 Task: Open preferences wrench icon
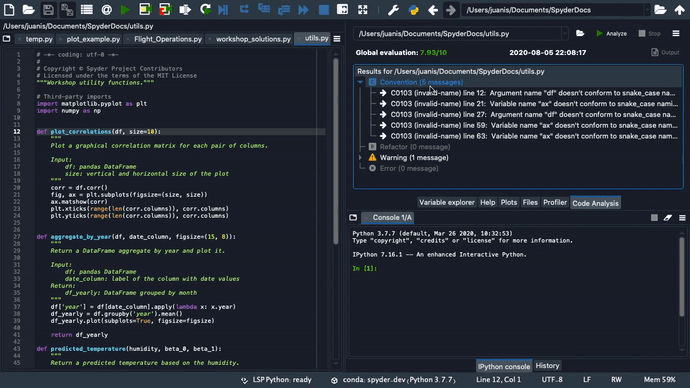pyautogui.click(x=393, y=9)
